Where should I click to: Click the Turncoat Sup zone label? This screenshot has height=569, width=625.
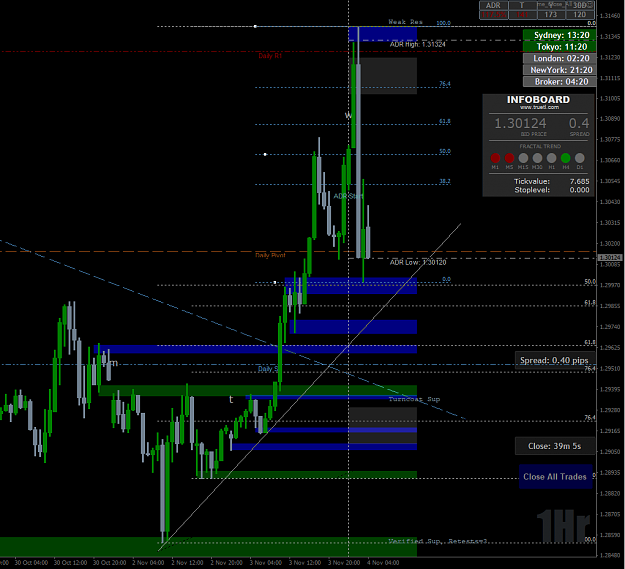coord(414,399)
